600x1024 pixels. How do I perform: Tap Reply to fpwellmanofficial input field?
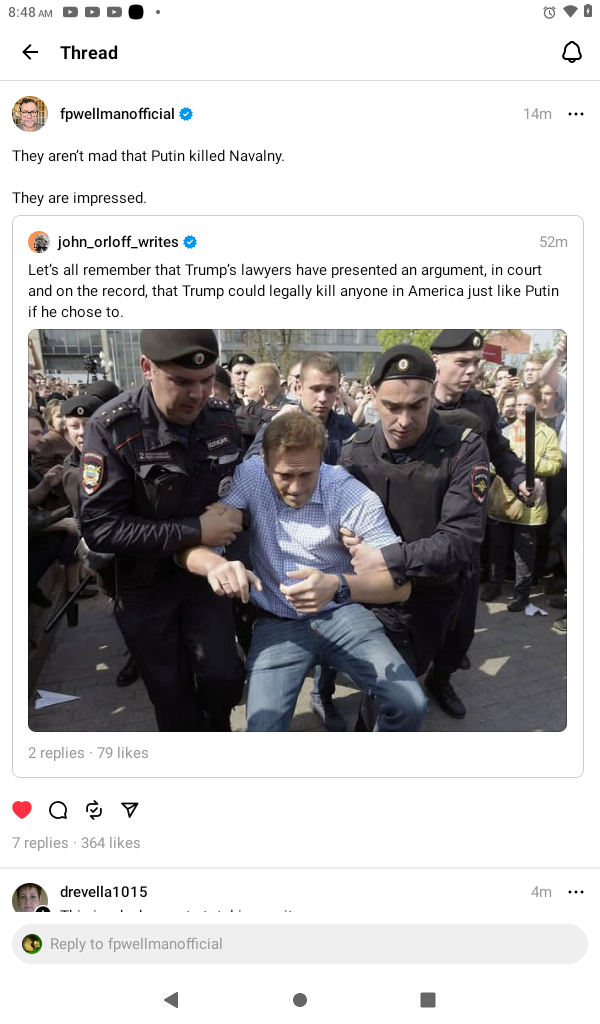pos(300,944)
